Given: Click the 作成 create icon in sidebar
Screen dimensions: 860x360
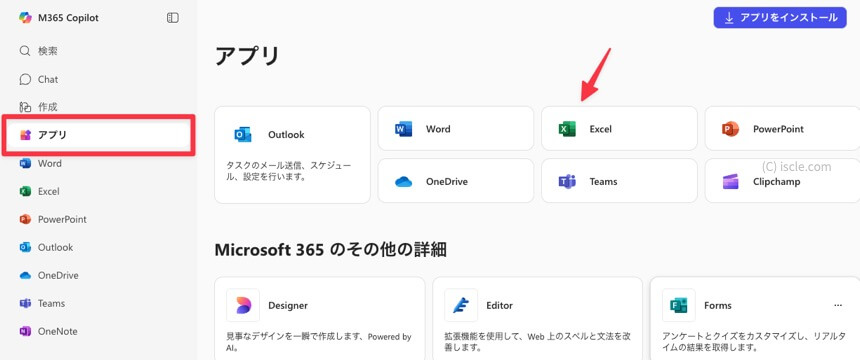Looking at the screenshot, I should coord(25,107).
